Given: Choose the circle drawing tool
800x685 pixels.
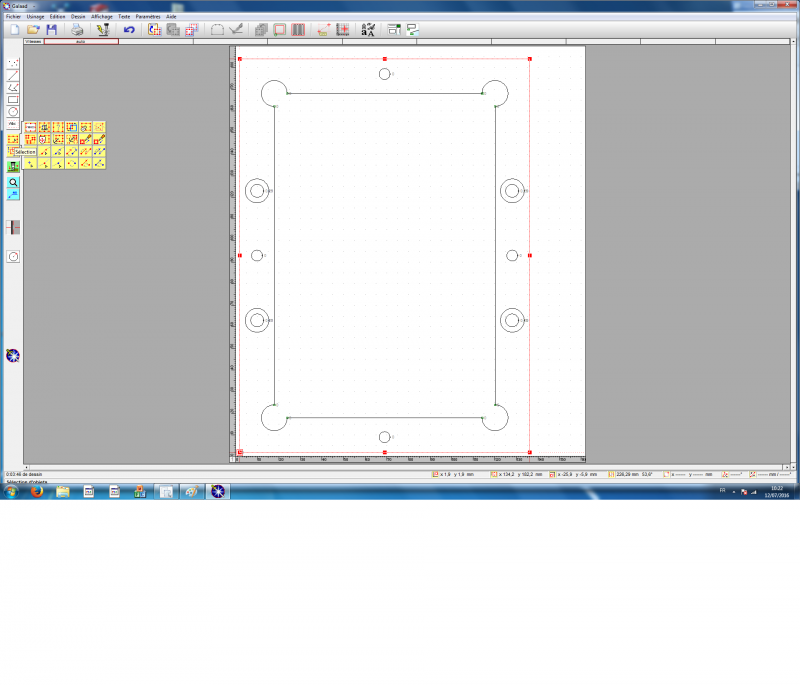Looking at the screenshot, I should (x=13, y=111).
